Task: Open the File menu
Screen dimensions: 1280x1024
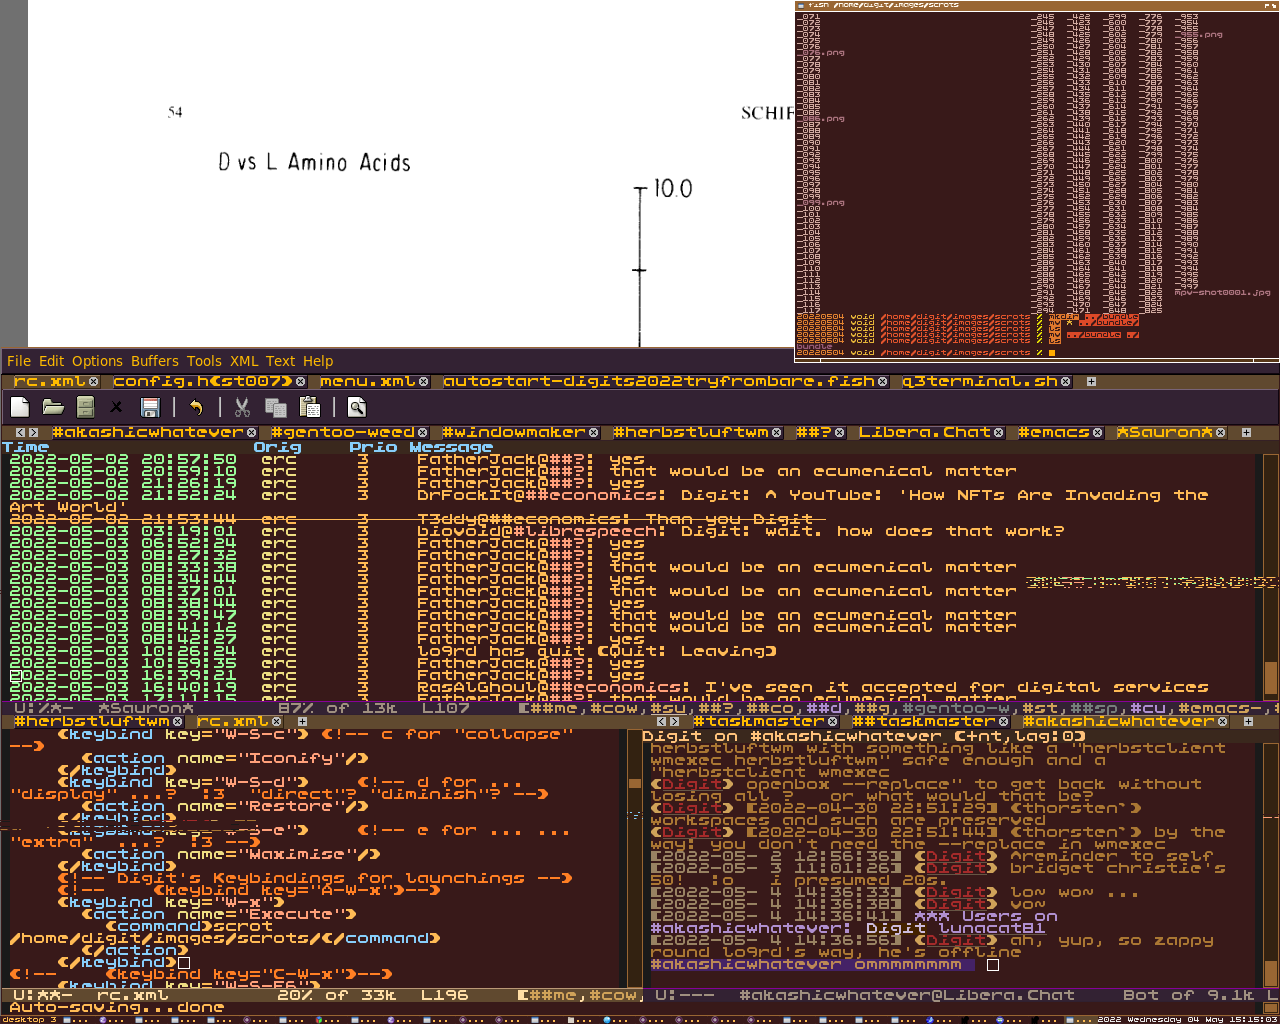Action: pyautogui.click(x=19, y=361)
